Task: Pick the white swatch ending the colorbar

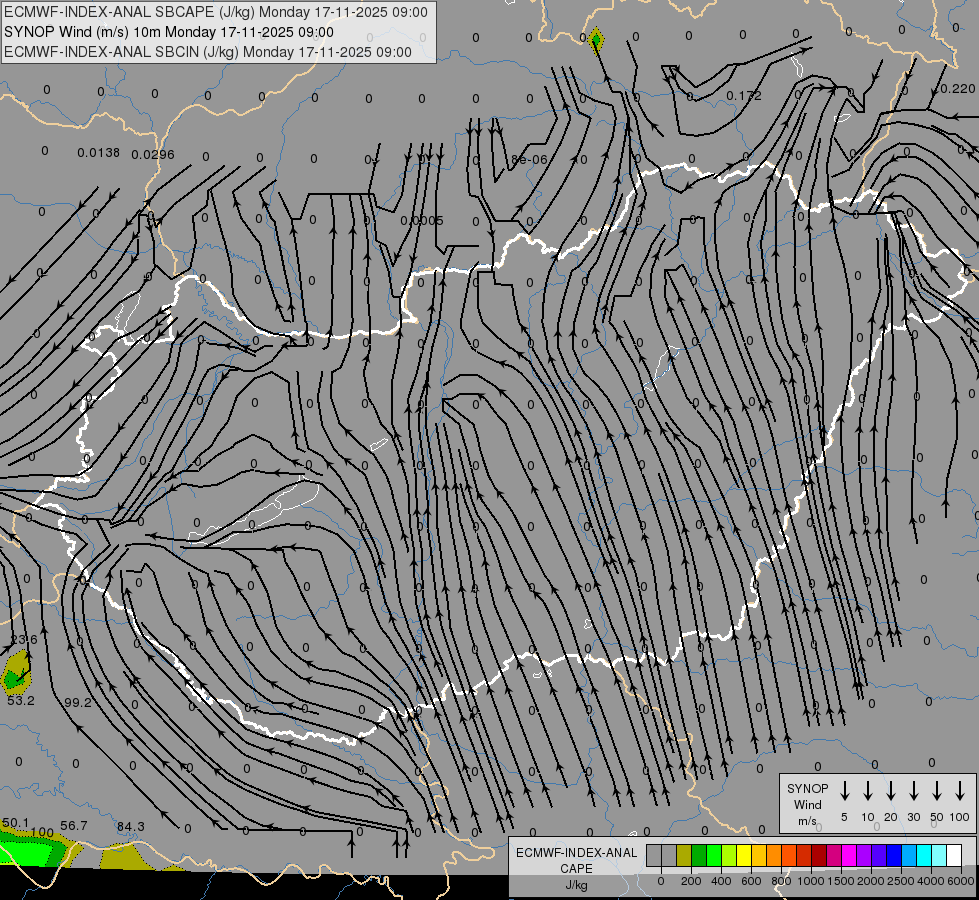Action: (953, 855)
